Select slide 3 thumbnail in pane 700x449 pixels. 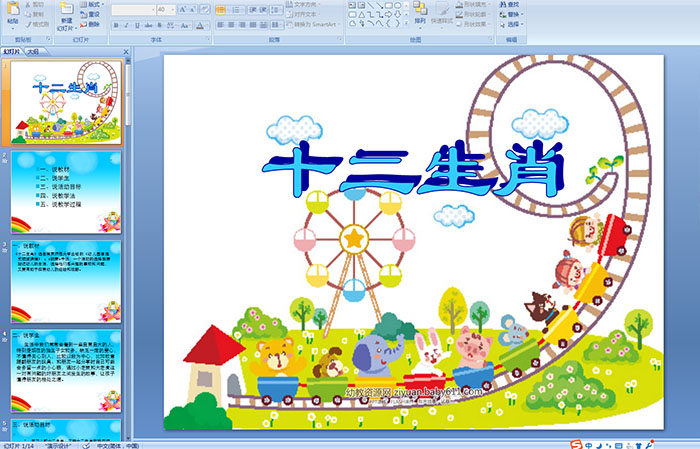[x=66, y=281]
